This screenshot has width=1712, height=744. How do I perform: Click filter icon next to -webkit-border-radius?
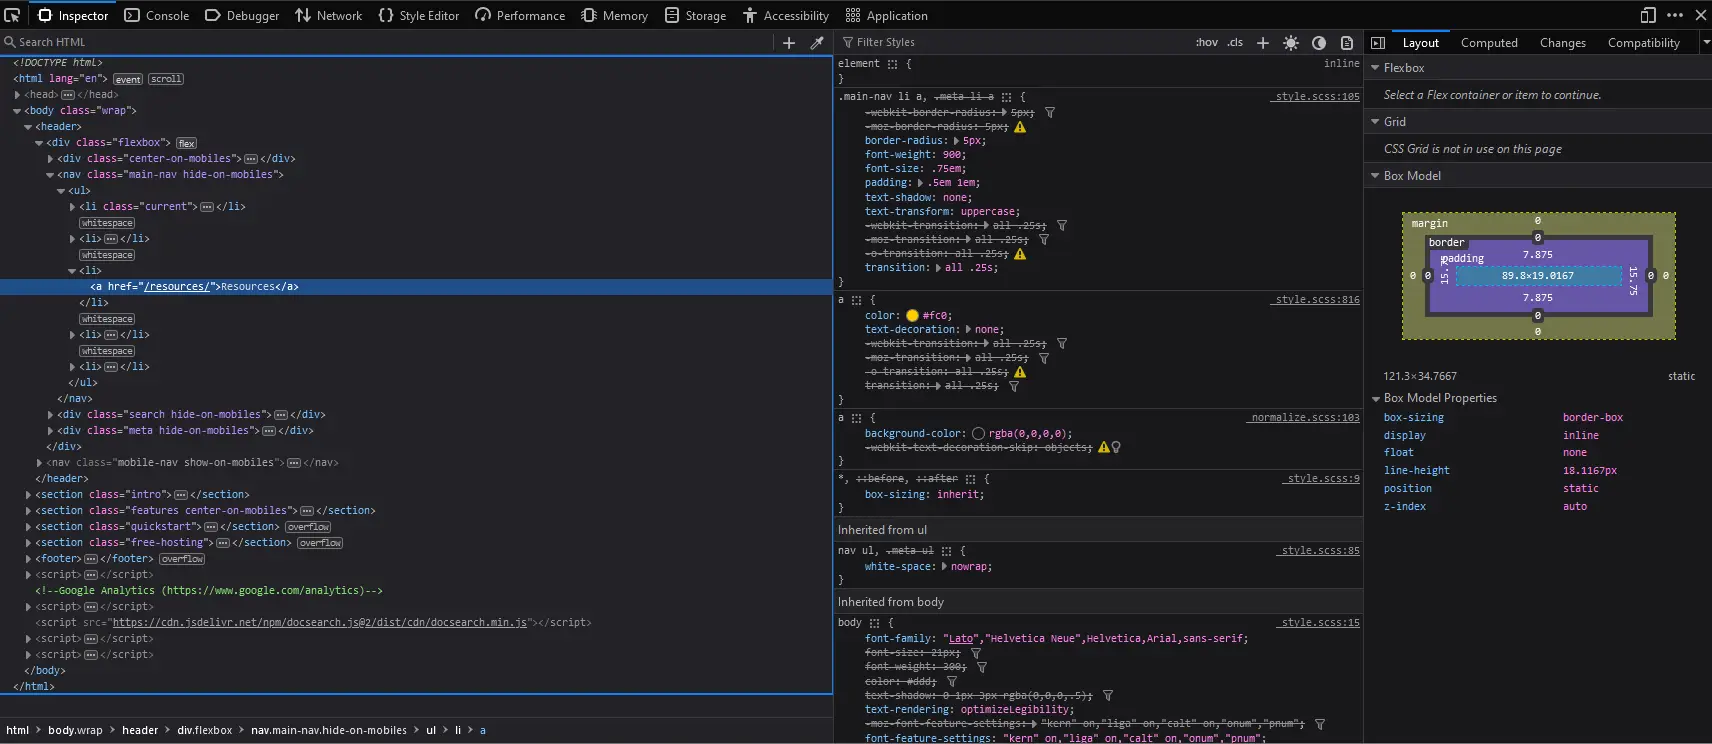click(1050, 113)
